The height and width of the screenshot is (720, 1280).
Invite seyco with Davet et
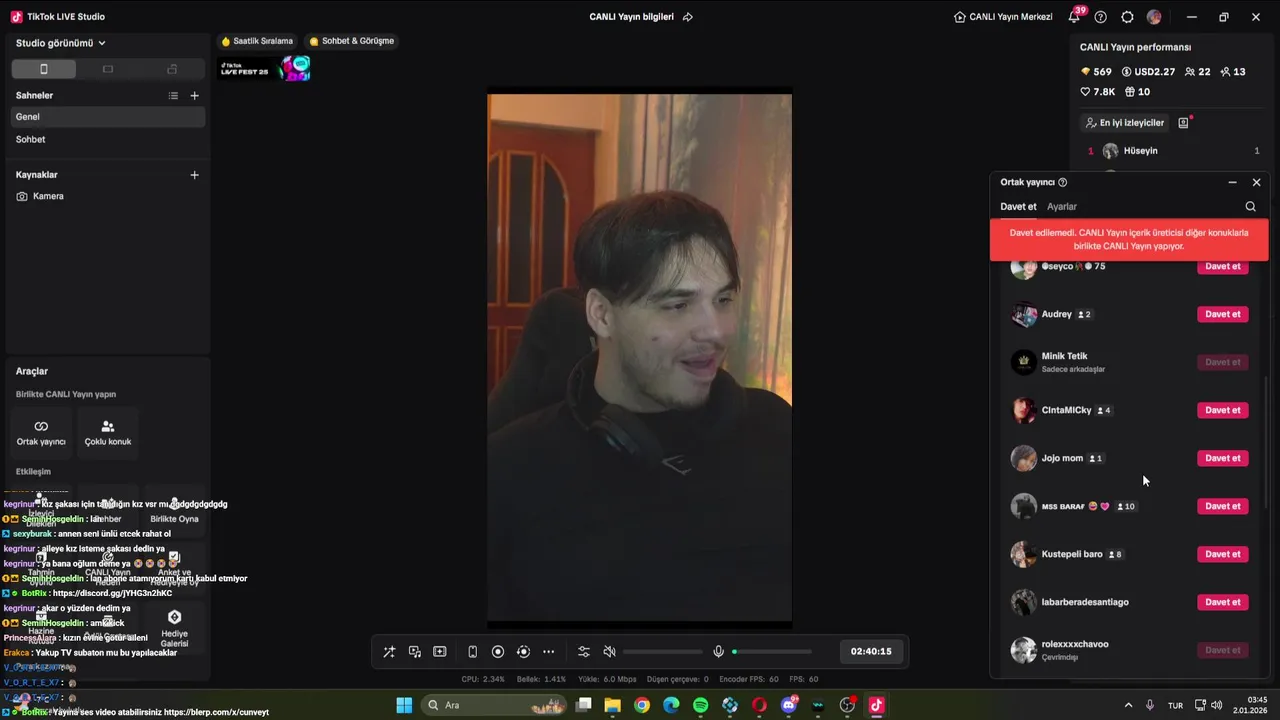coord(1222,266)
